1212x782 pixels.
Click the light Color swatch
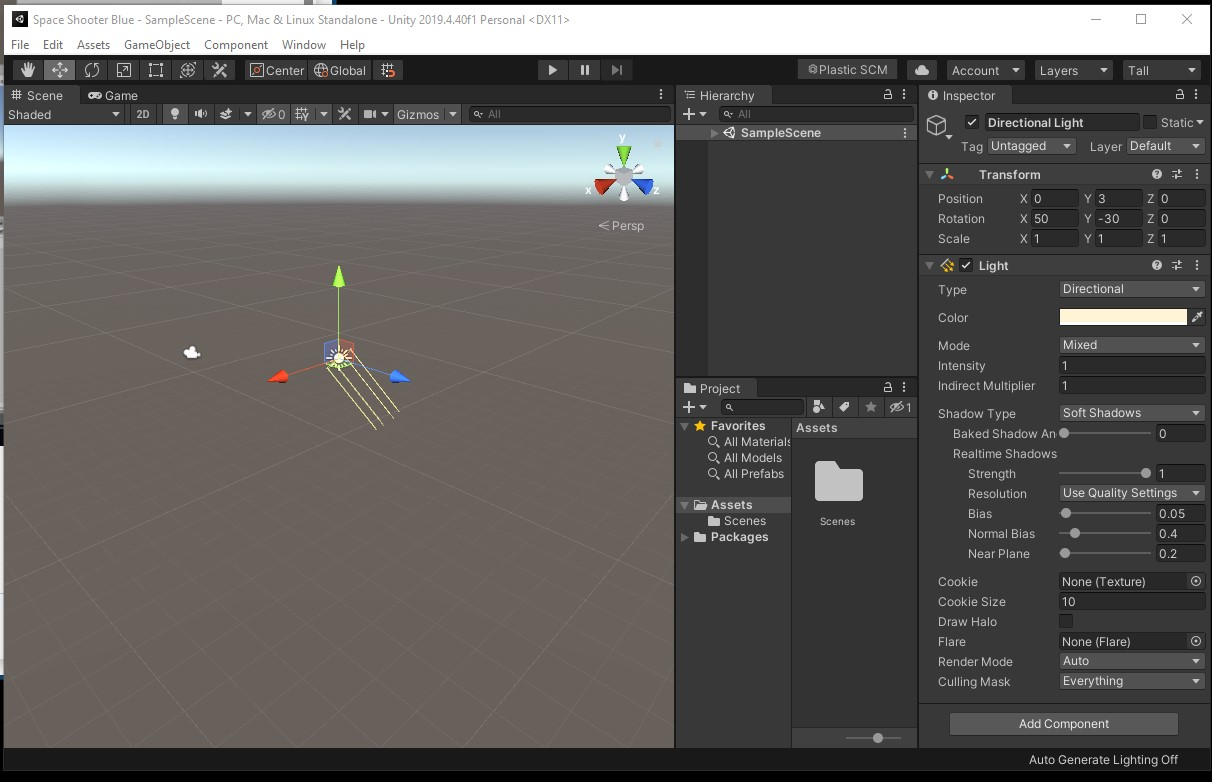point(1123,317)
